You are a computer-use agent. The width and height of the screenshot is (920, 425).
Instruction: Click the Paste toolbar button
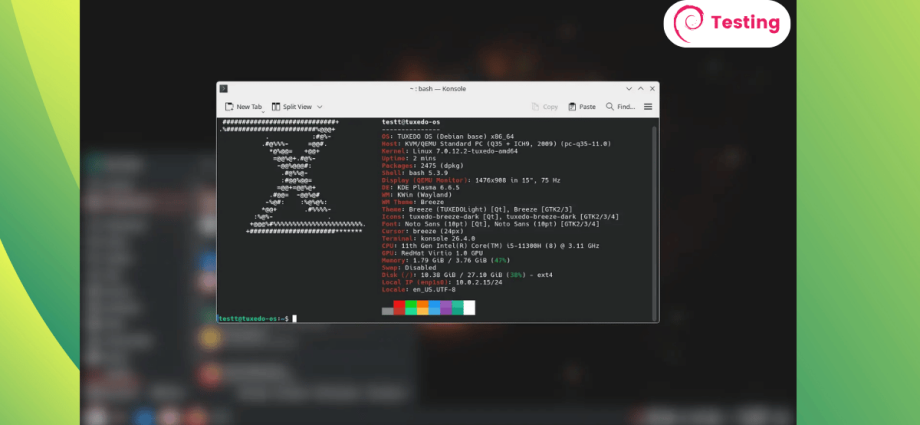[581, 107]
